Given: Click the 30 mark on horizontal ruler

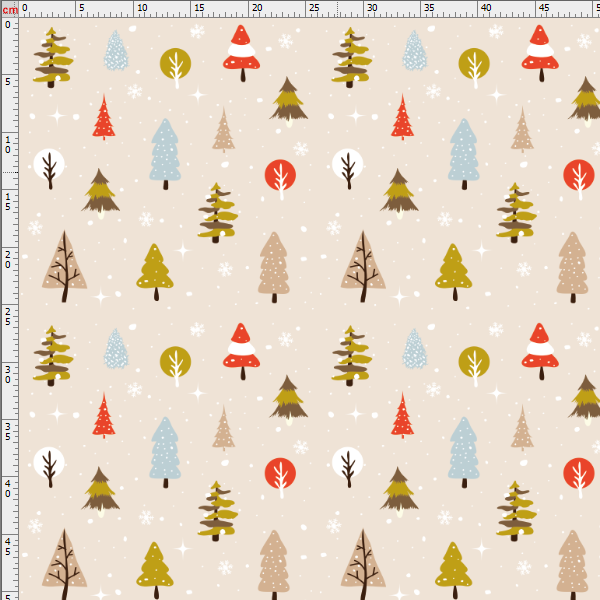Looking at the screenshot, I should tap(372, 8).
